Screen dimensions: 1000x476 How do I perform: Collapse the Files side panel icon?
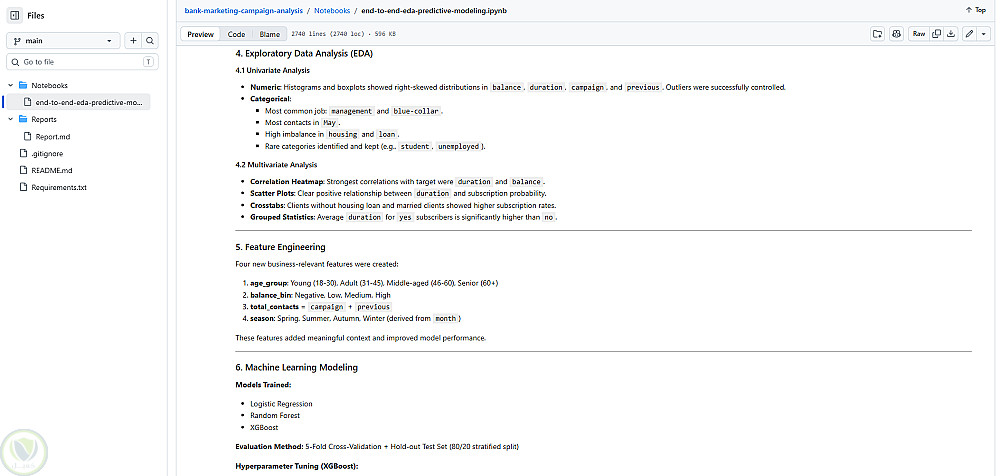click(15, 15)
